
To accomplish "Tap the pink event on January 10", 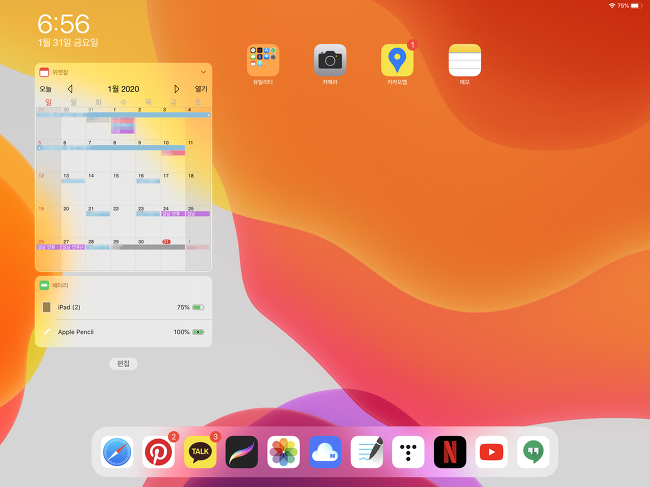I will (x=173, y=153).
